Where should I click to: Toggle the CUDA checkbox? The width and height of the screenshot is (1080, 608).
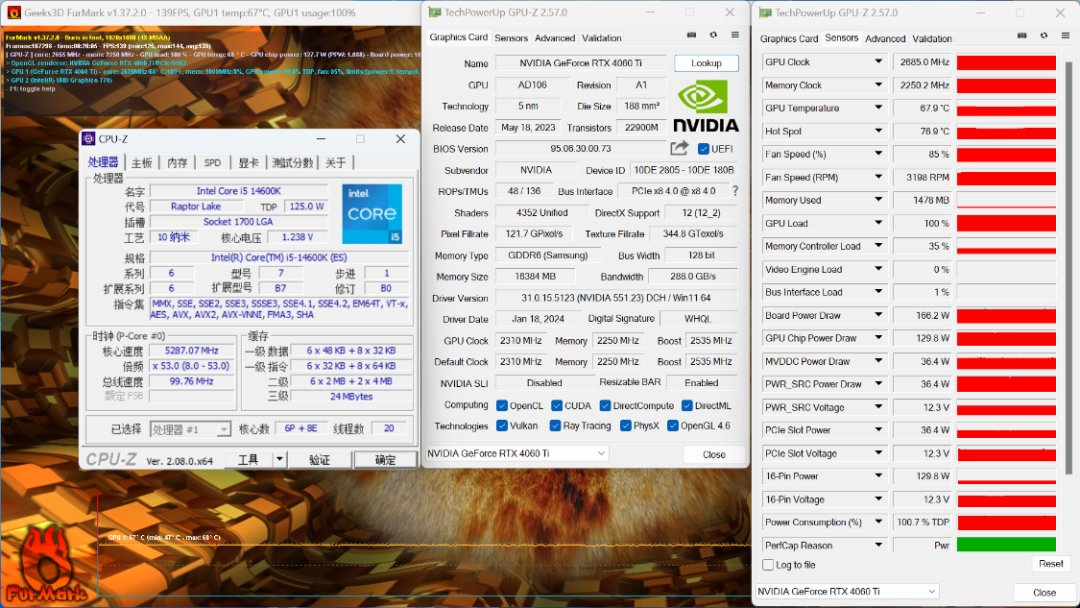(x=557, y=406)
